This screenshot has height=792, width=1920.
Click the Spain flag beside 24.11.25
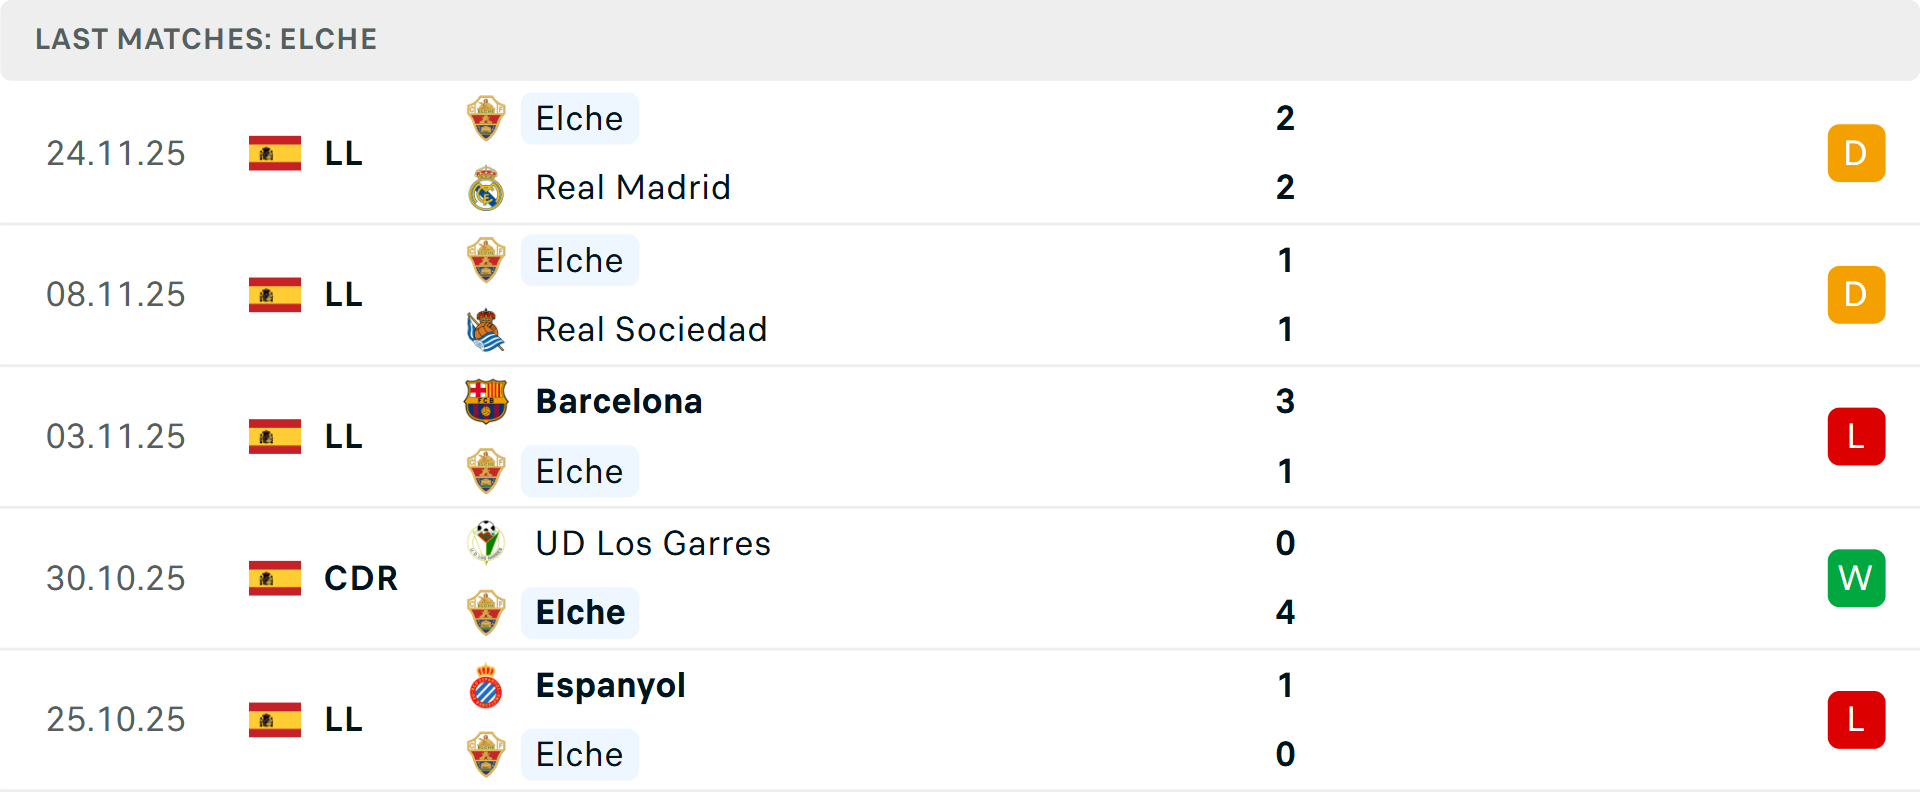274,153
